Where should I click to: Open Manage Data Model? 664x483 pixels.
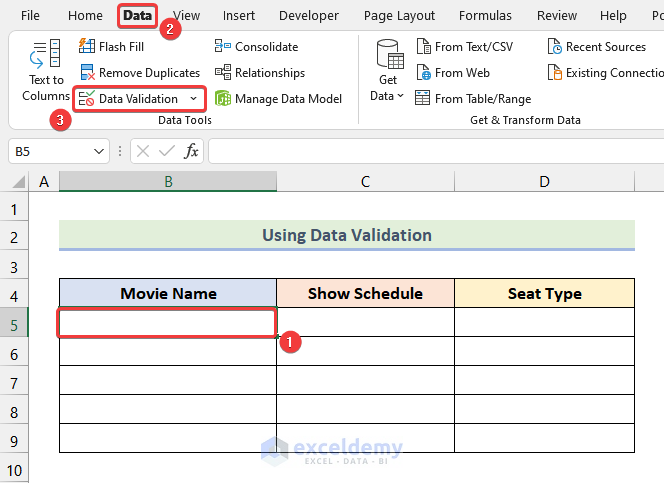click(x=224, y=99)
